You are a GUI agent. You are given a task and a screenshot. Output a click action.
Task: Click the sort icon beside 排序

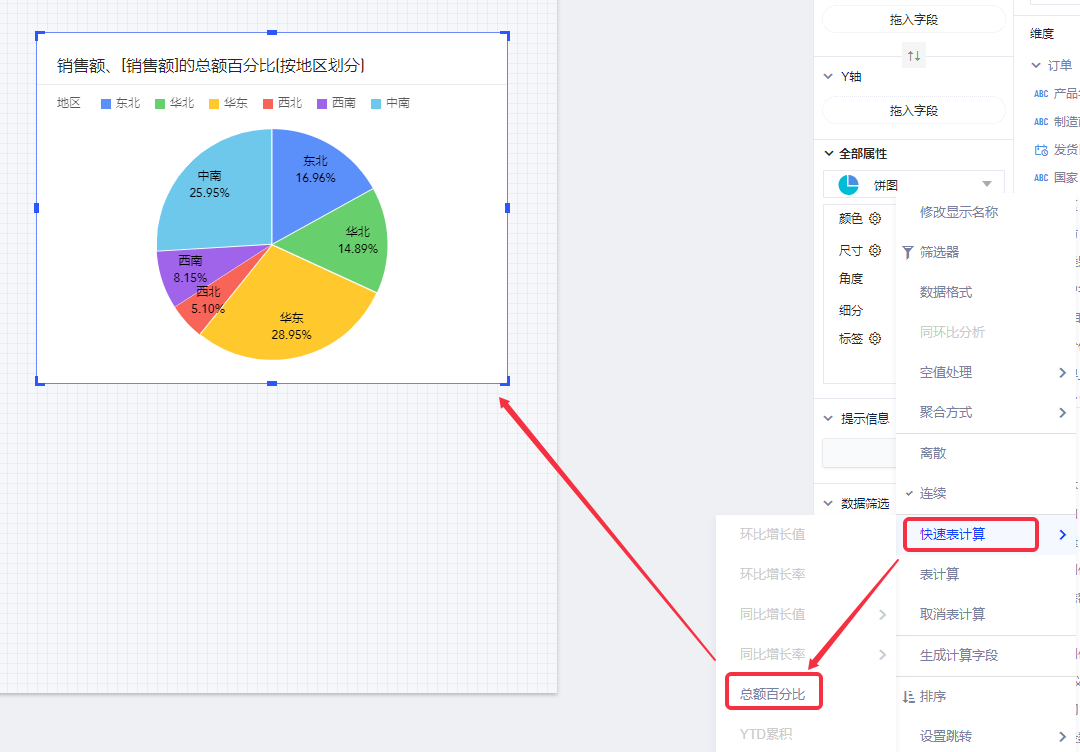click(x=908, y=696)
